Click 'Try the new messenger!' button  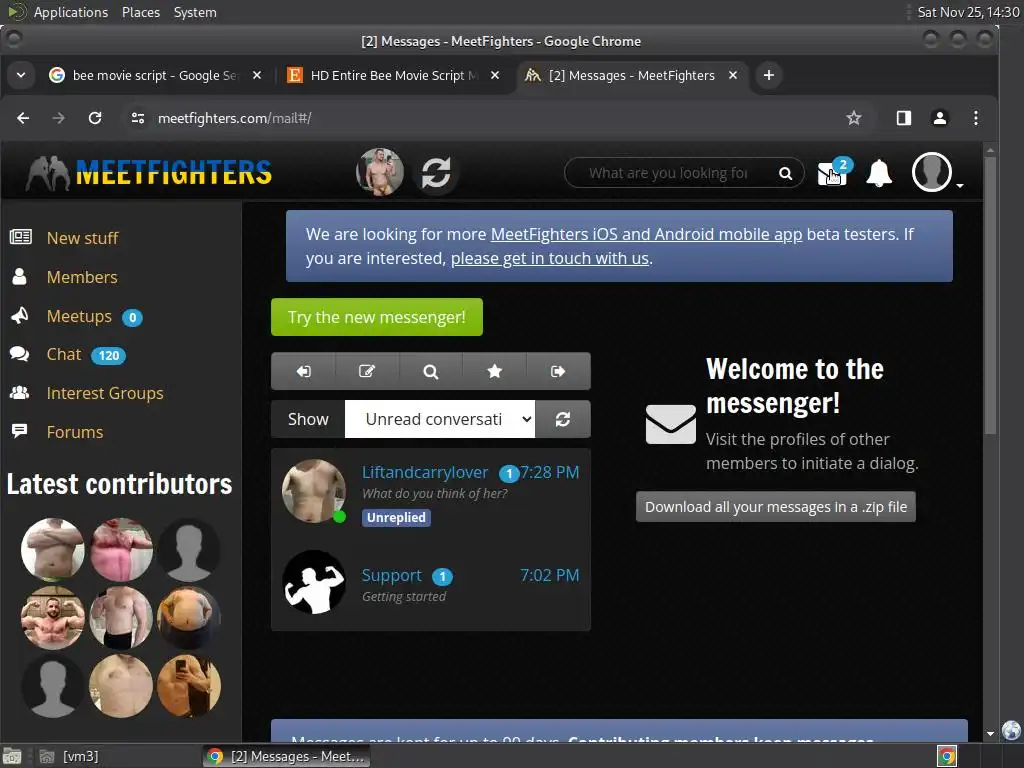point(377,317)
